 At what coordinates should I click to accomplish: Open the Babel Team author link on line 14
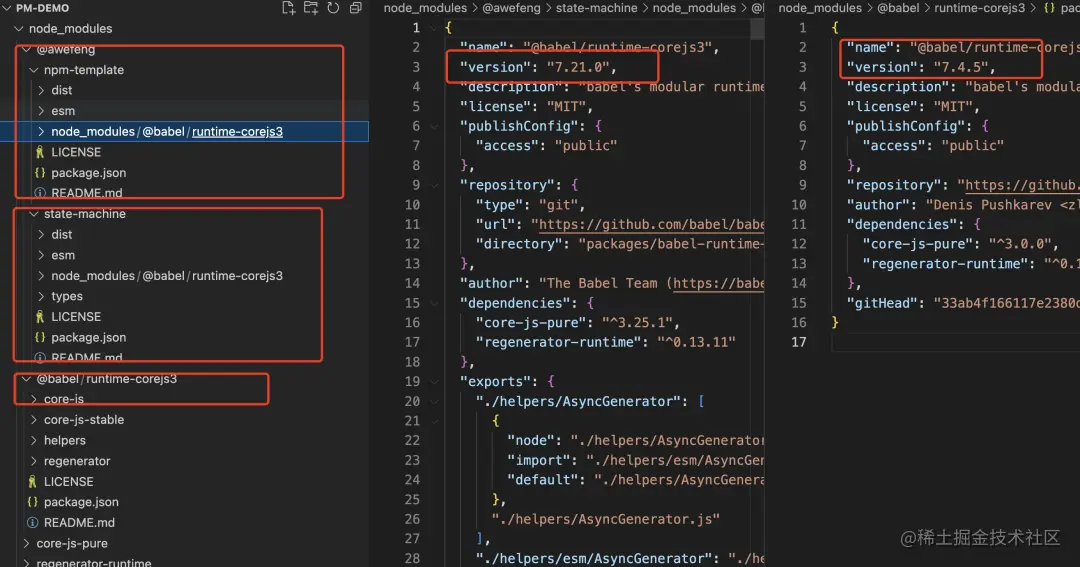[718, 283]
